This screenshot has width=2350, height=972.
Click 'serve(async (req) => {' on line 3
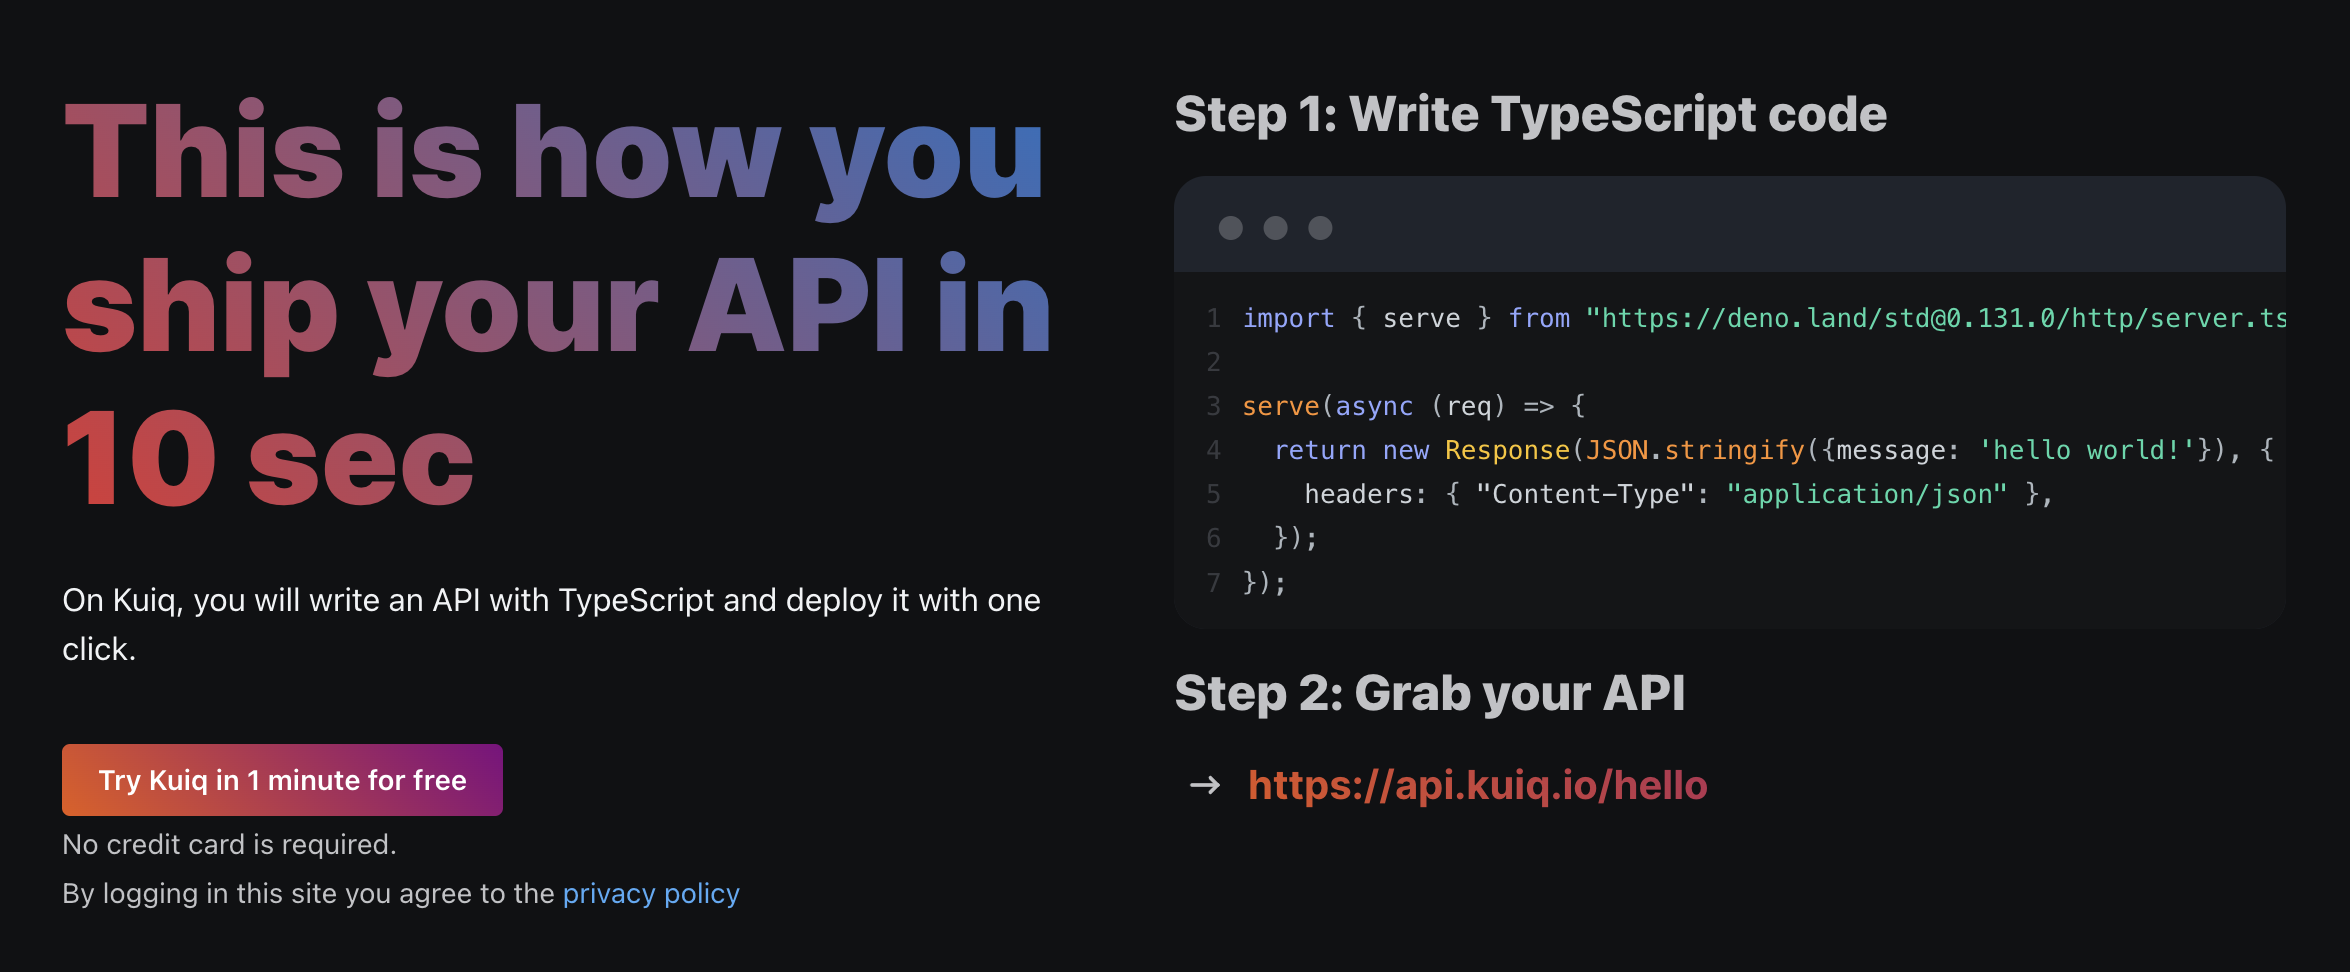1414,406
